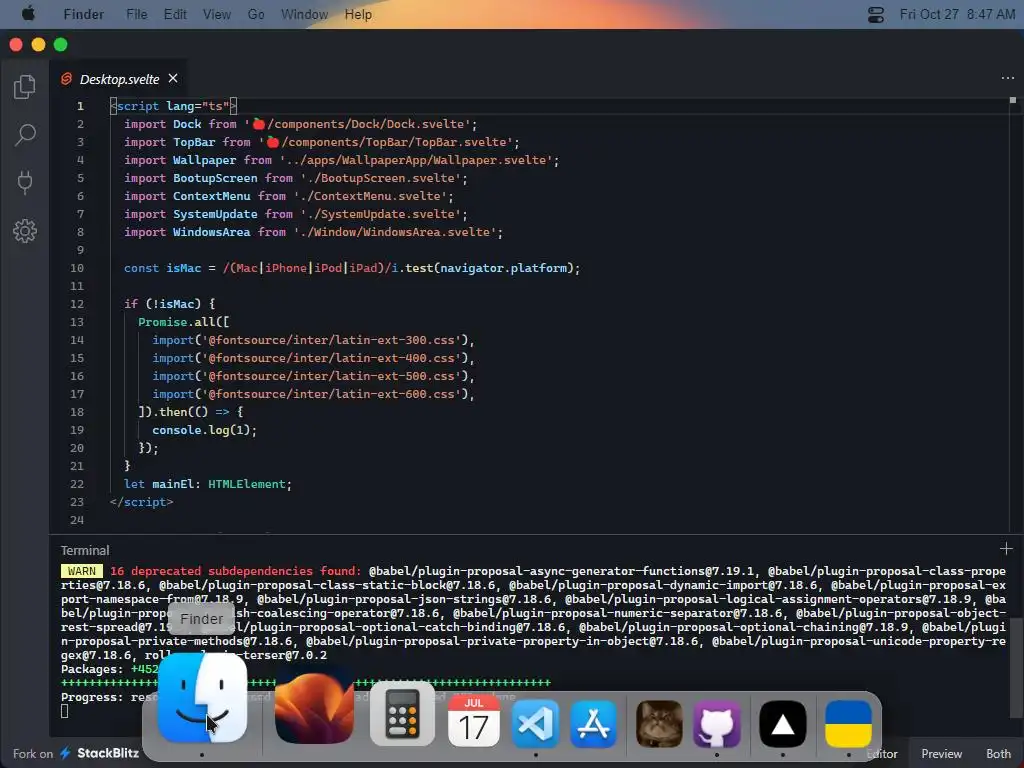Open the Vercel triangle dock icon
Screen dimensions: 1024x768
(x=782, y=724)
